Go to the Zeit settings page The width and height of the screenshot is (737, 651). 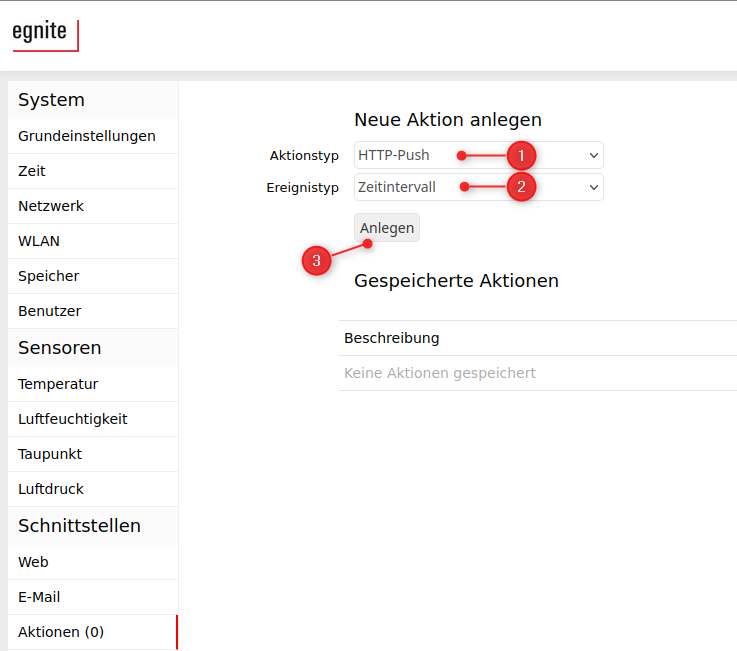32,171
